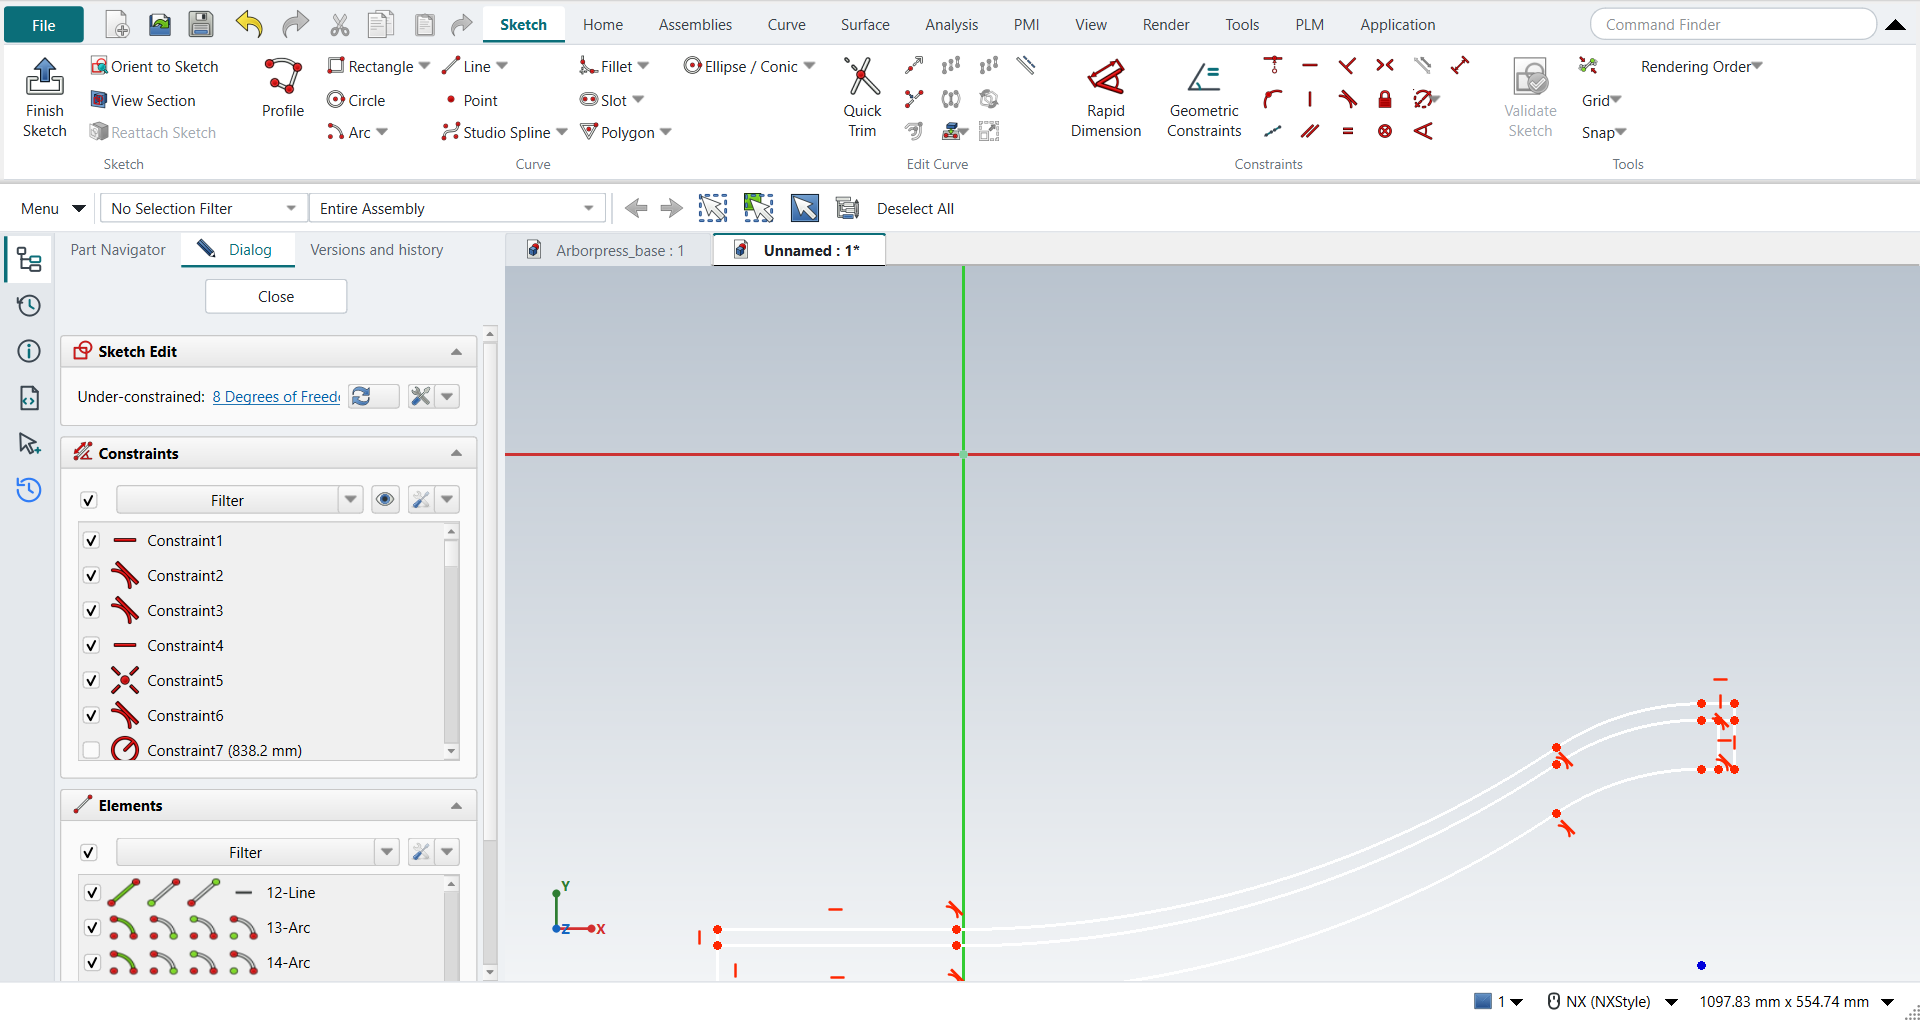Uncheck the Constraint1 checkbox
The height and width of the screenshot is (1020, 1920).
91,540
